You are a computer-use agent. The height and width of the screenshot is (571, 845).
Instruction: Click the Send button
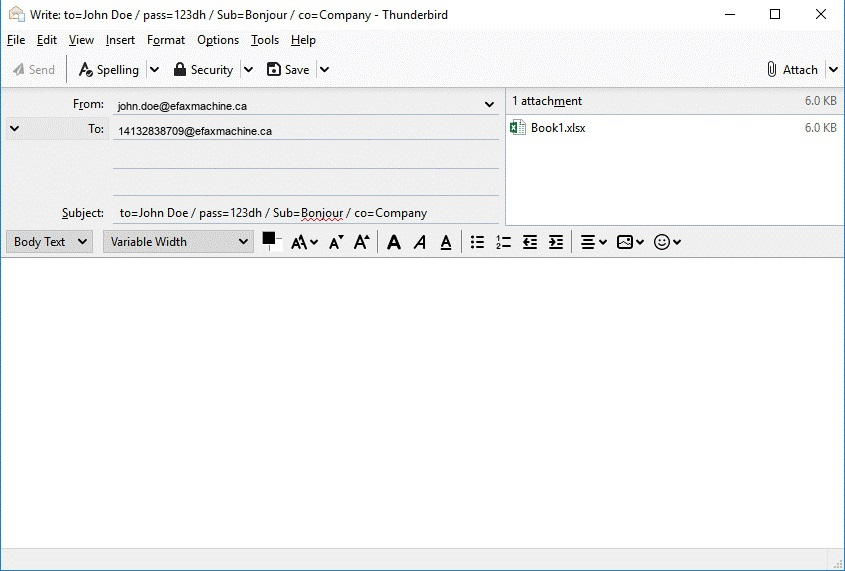pos(34,69)
